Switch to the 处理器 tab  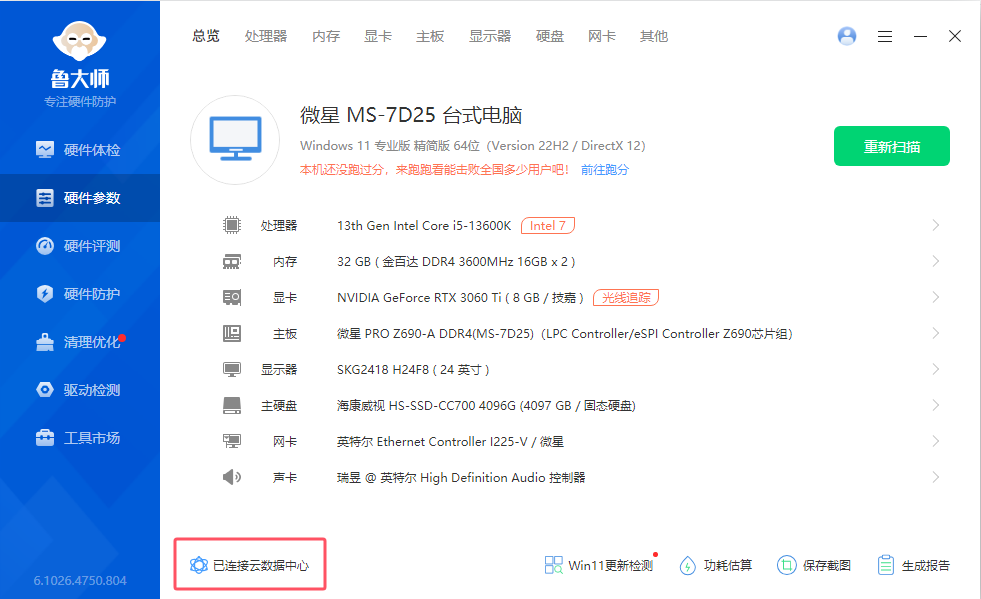(x=266, y=36)
